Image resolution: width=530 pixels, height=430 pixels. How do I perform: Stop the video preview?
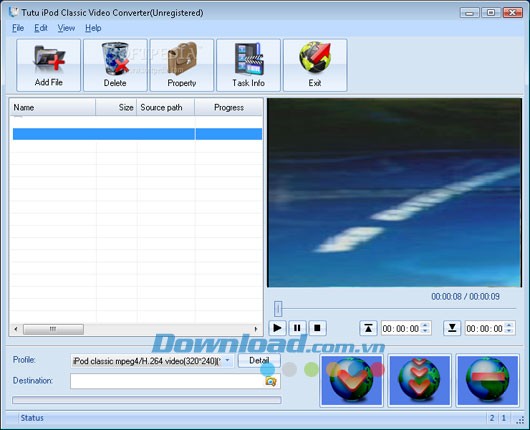(x=317, y=328)
